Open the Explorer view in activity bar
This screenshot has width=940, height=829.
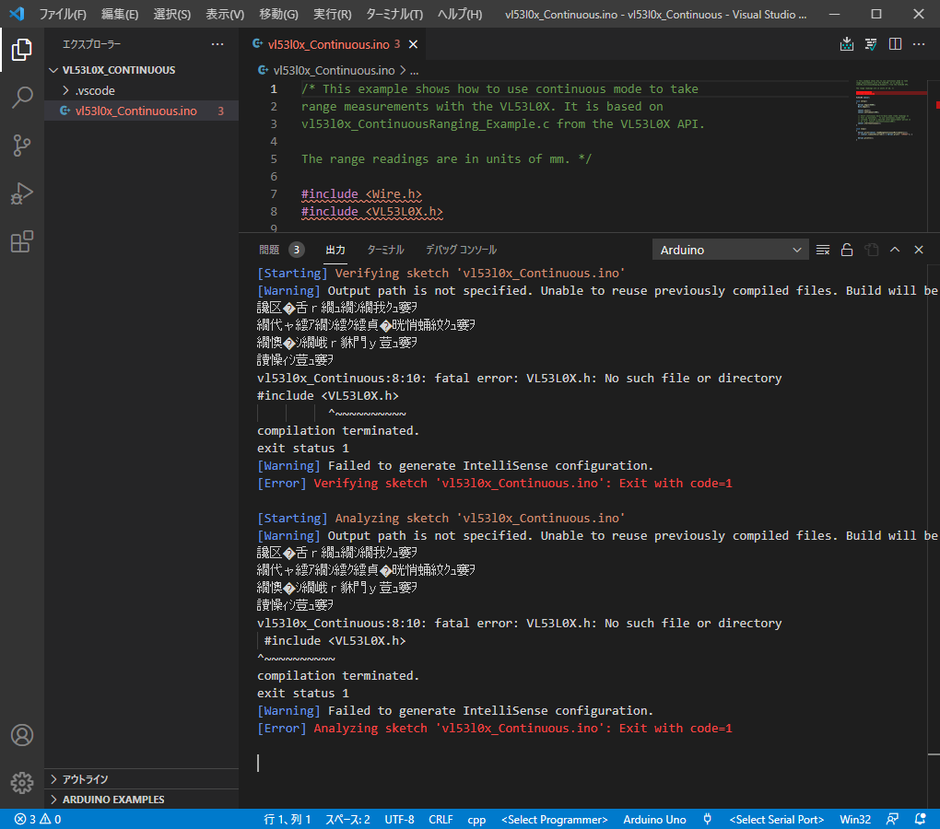[x=22, y=50]
